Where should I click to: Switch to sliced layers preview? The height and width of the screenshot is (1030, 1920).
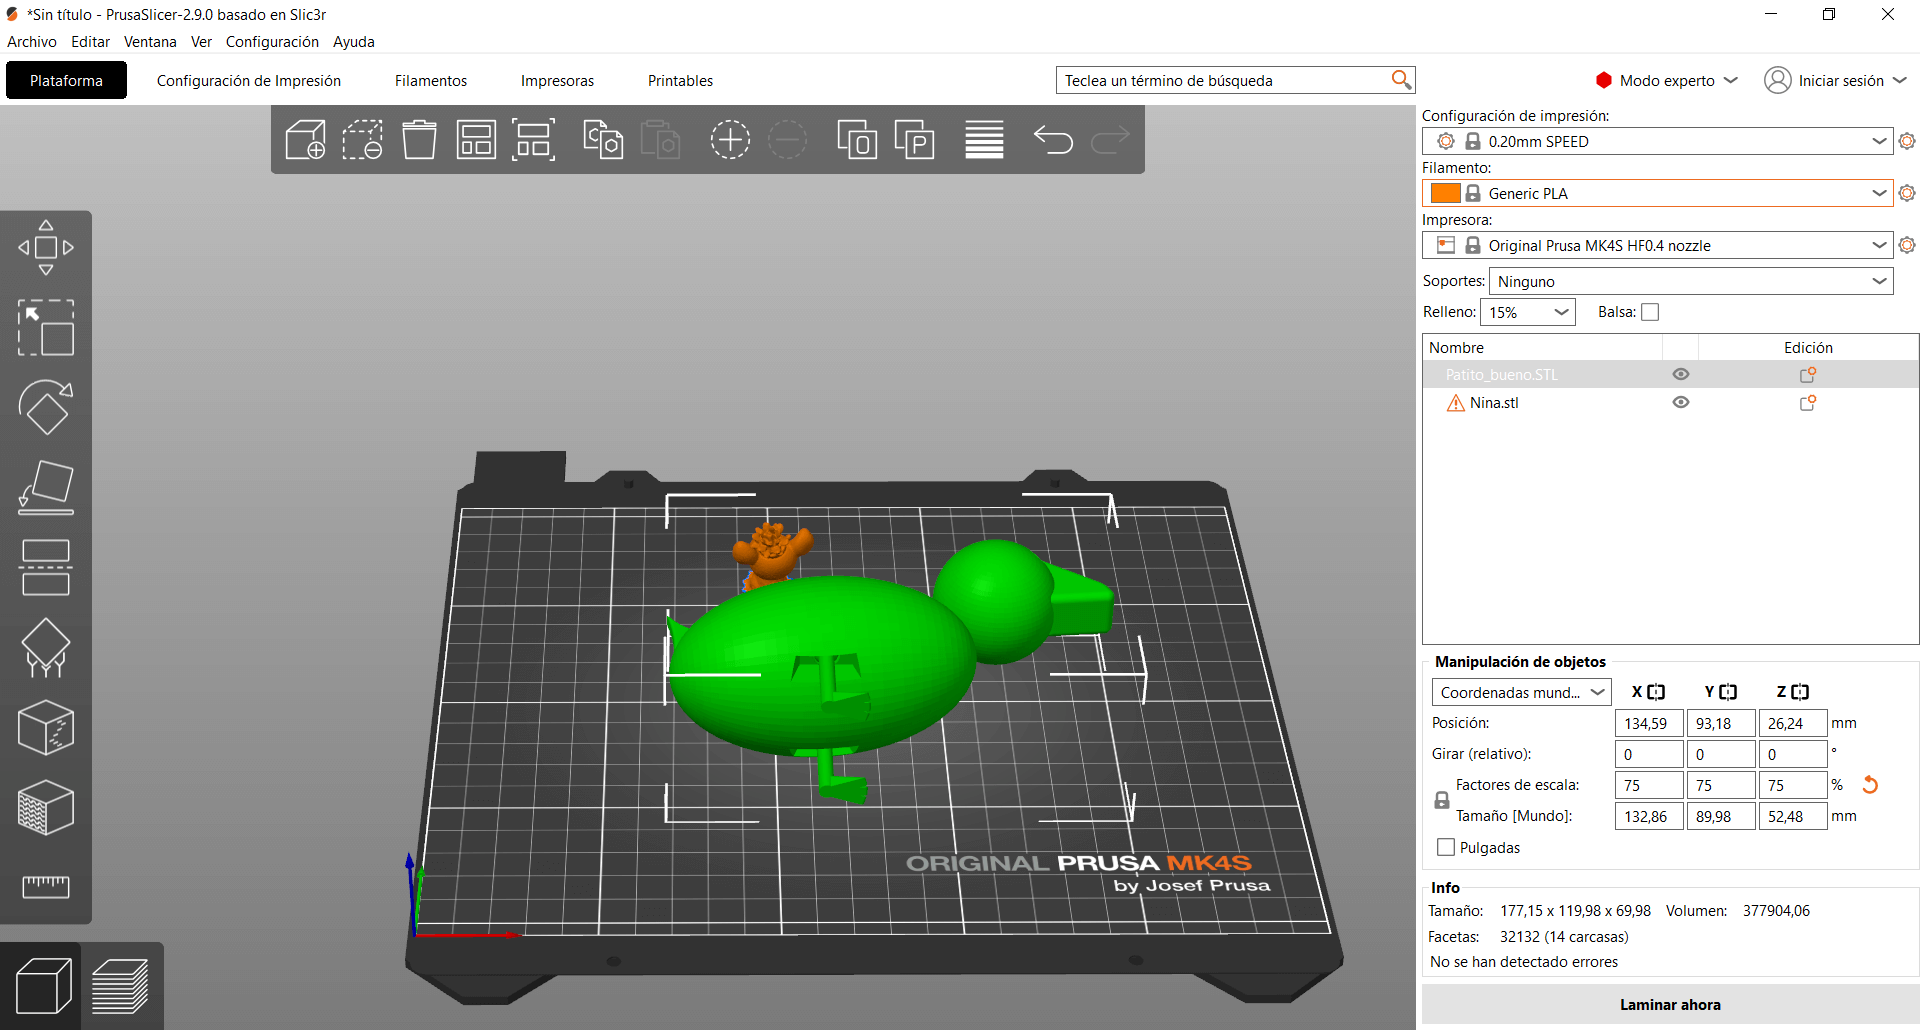[121, 986]
